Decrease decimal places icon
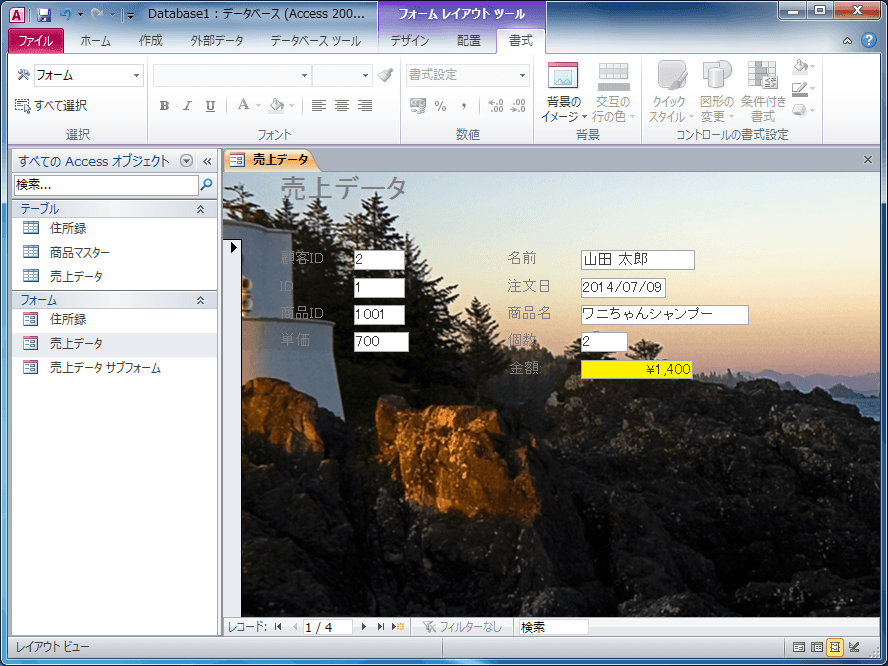The image size is (888, 666). [518, 105]
